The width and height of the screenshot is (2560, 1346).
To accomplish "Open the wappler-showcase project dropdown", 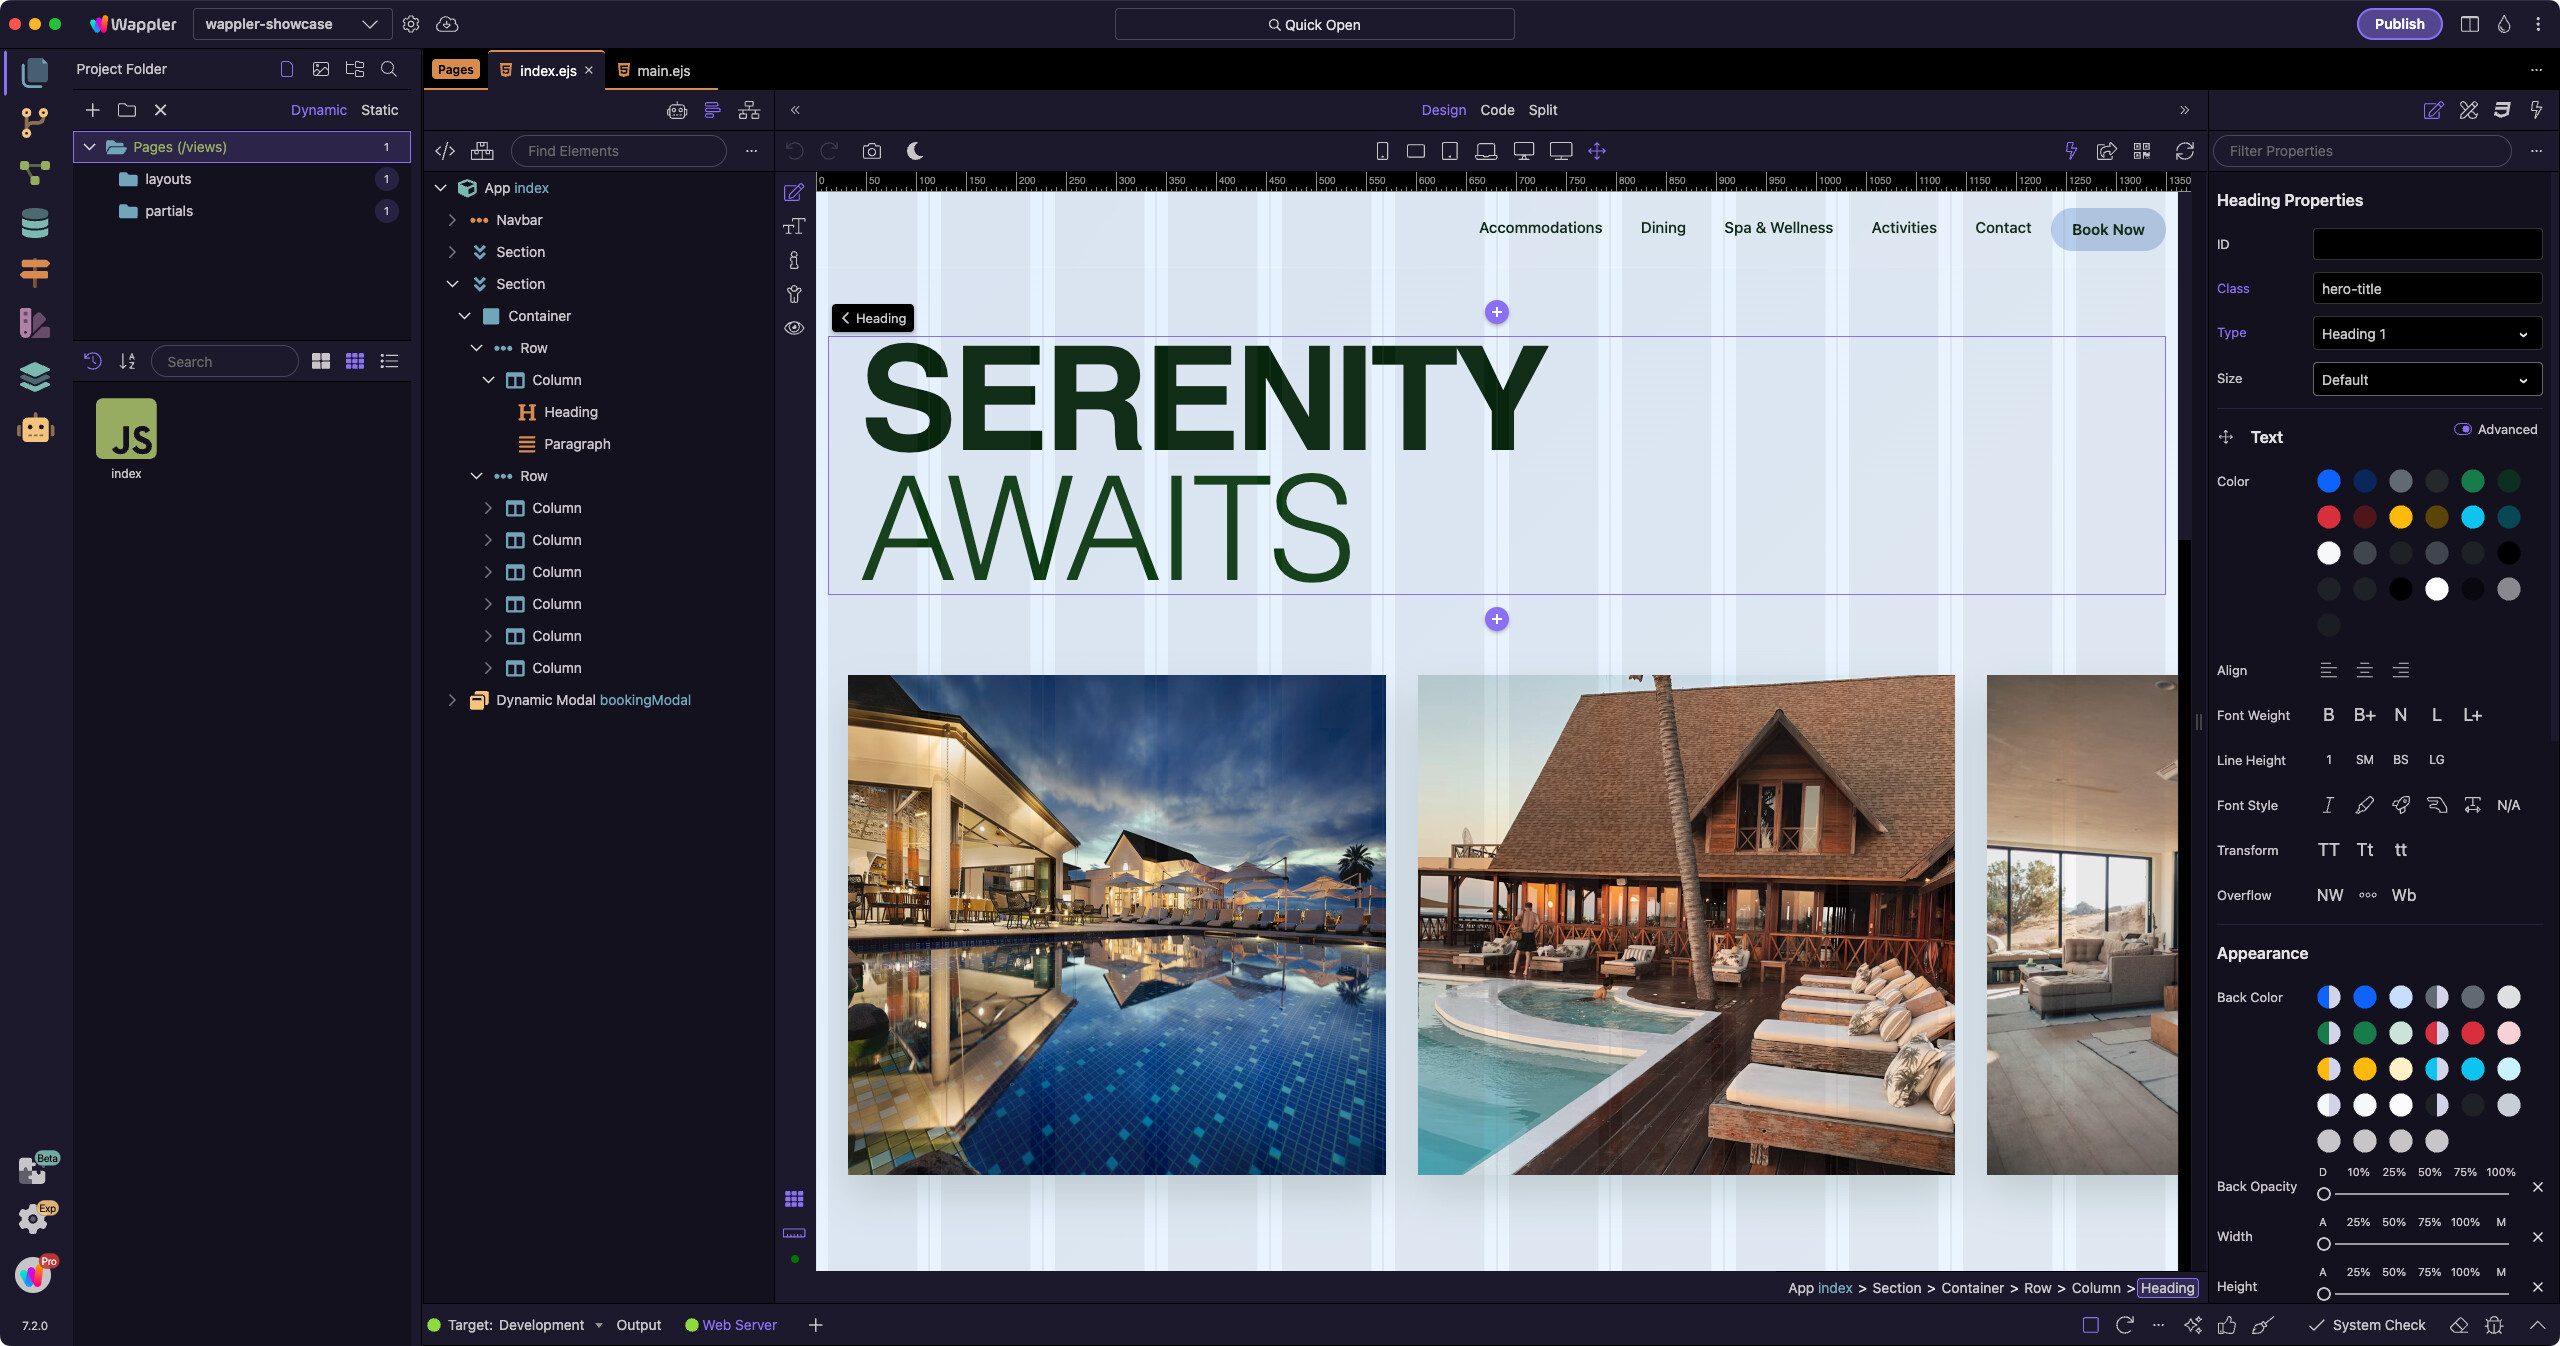I will point(291,24).
